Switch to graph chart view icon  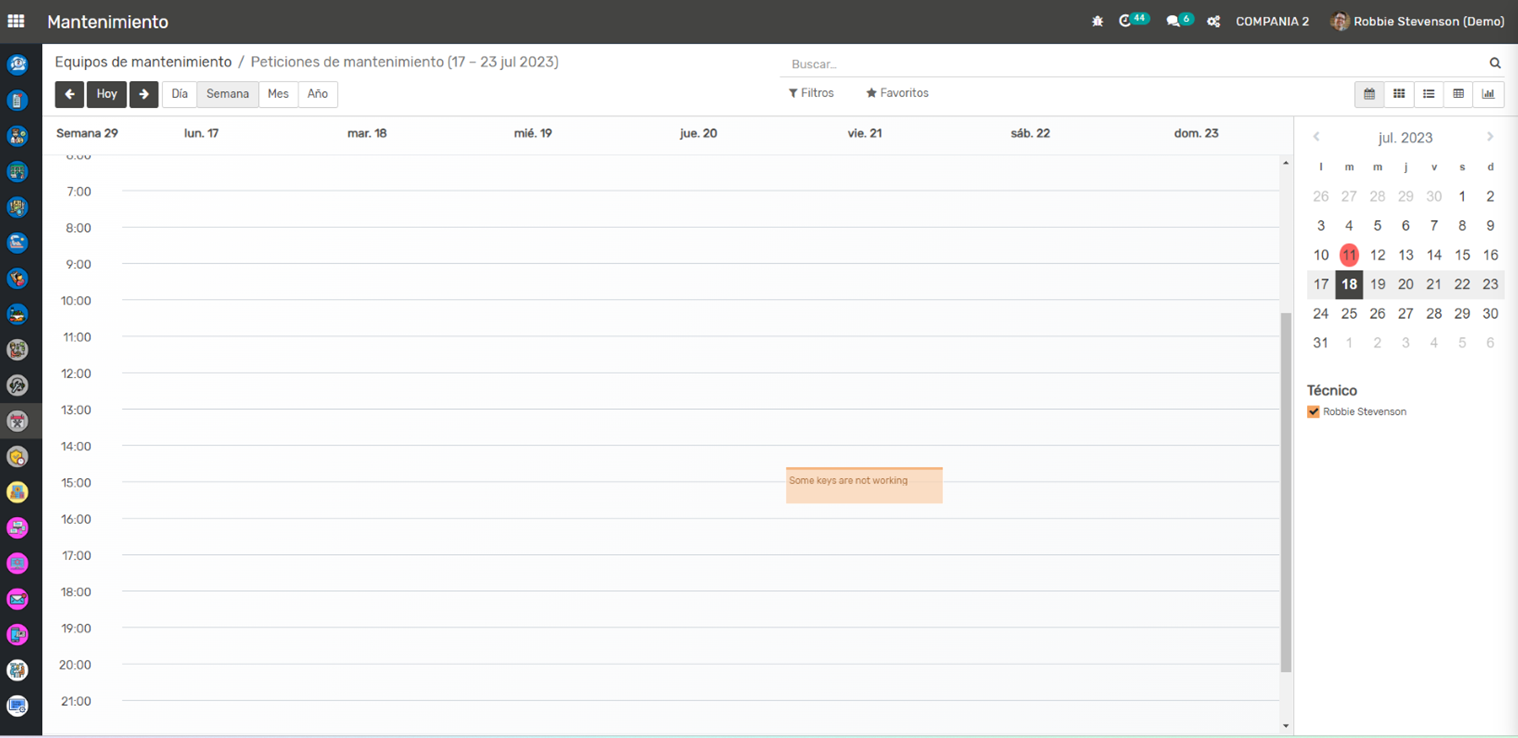(x=1488, y=94)
